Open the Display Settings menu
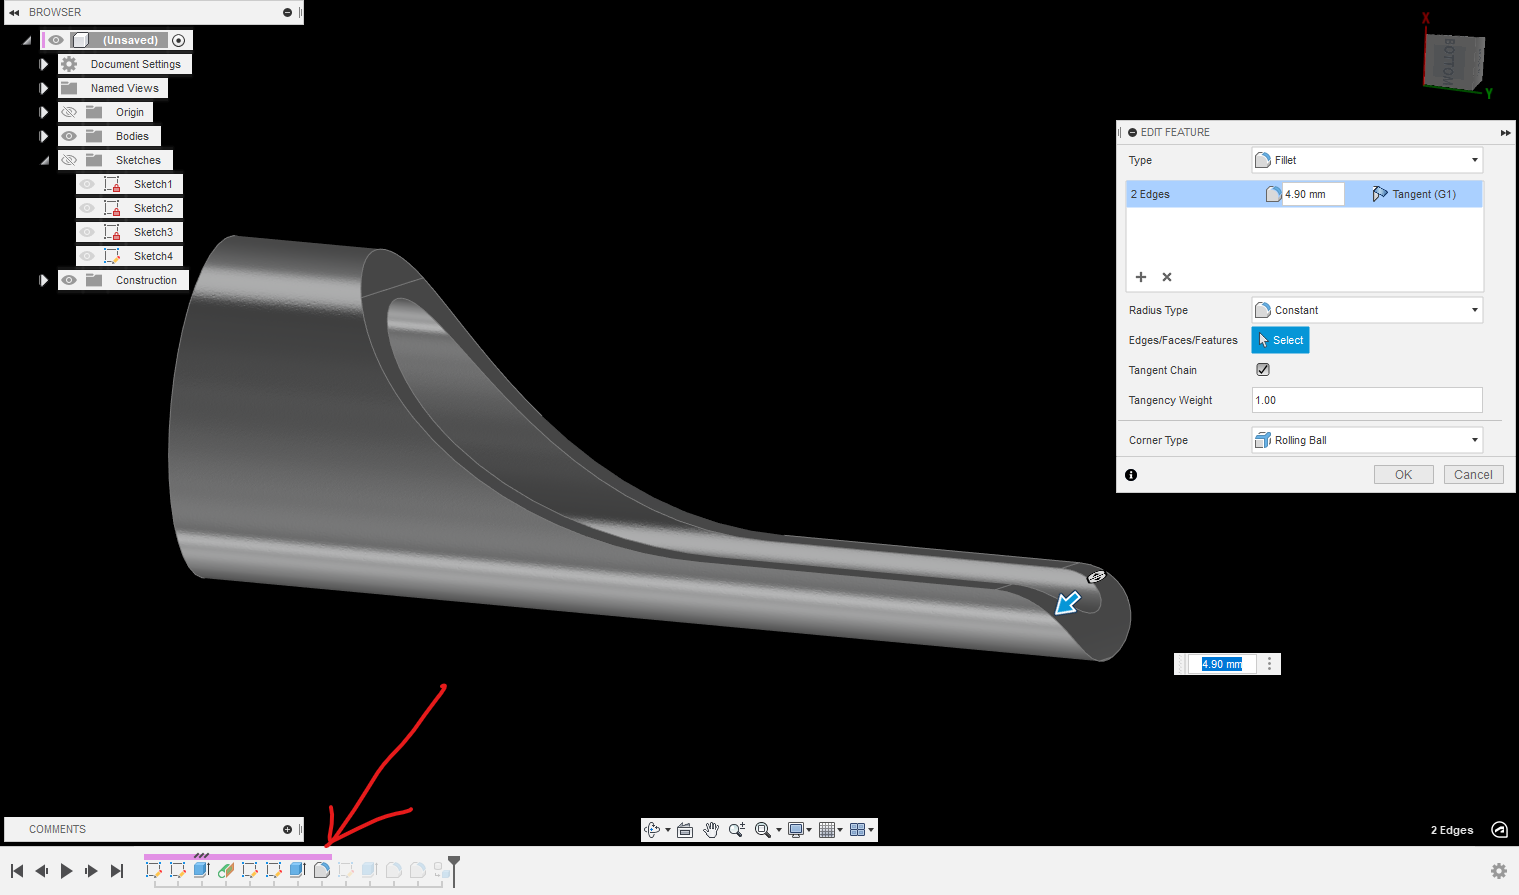The width and height of the screenshot is (1519, 895). [x=797, y=829]
